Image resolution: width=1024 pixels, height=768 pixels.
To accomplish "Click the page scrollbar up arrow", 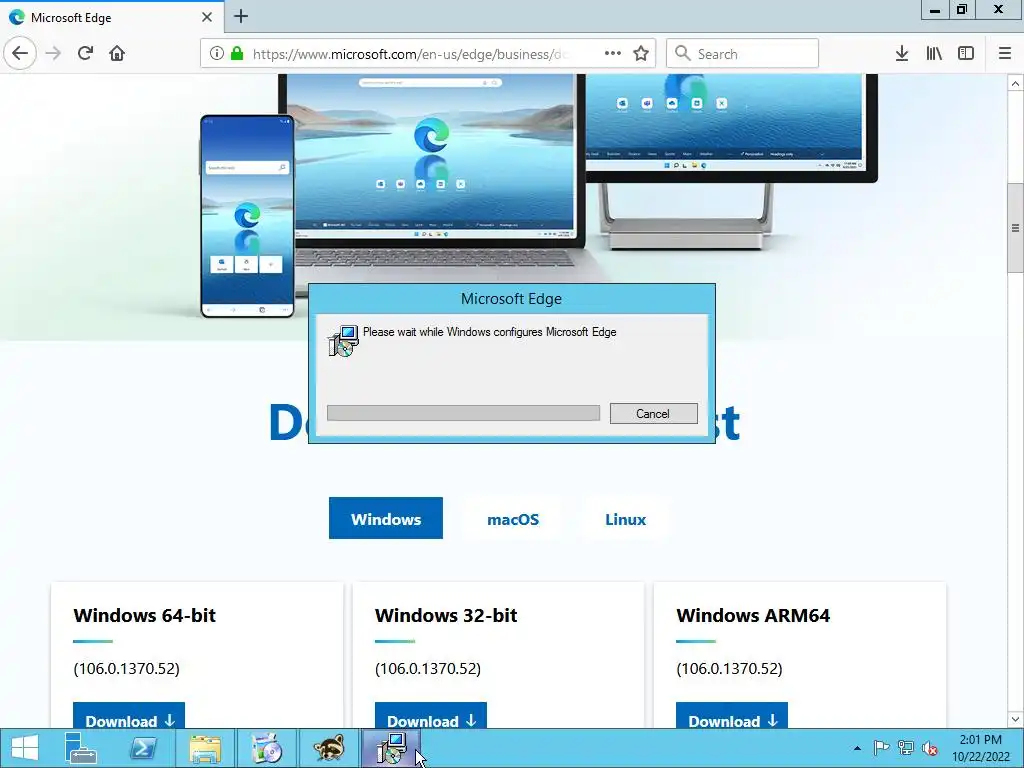I will click(1016, 84).
